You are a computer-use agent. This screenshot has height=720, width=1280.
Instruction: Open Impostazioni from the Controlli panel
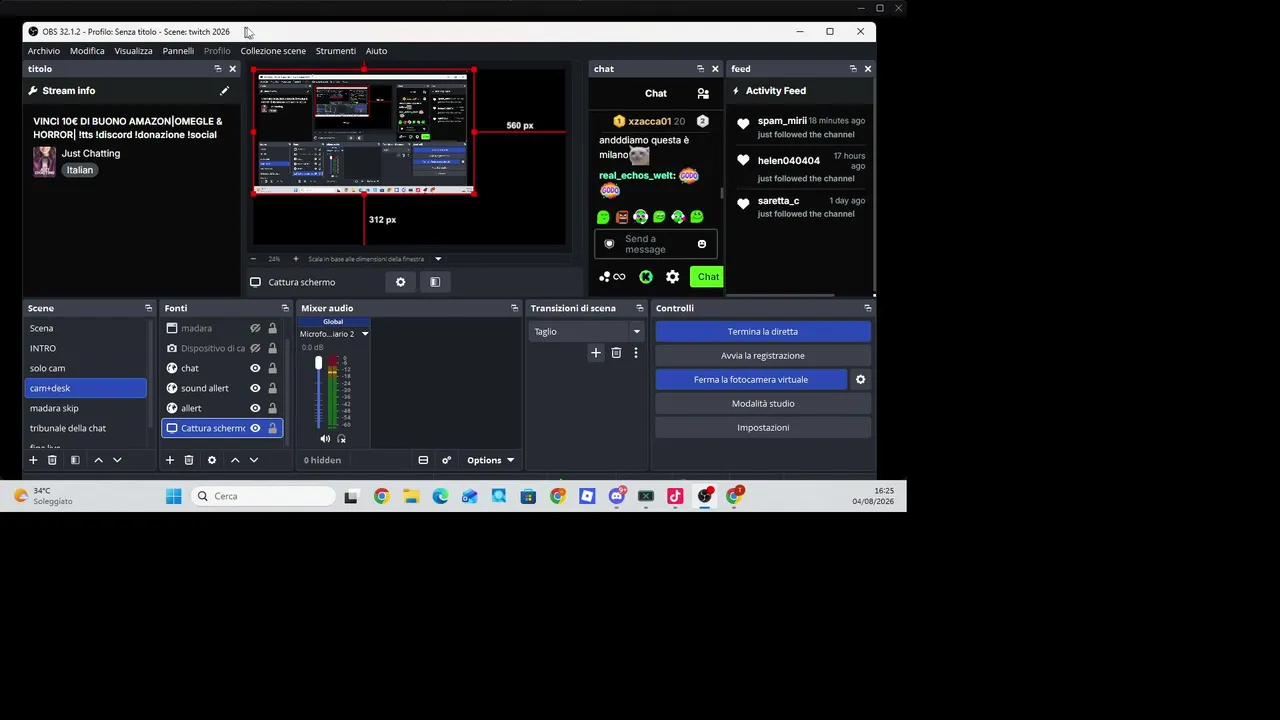(x=763, y=428)
